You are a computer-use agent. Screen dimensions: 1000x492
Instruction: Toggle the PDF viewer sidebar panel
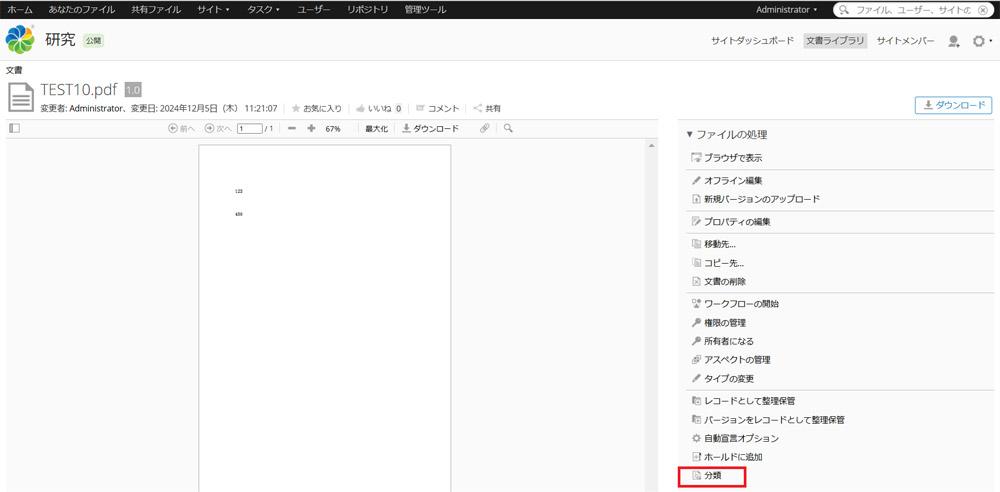coord(14,128)
